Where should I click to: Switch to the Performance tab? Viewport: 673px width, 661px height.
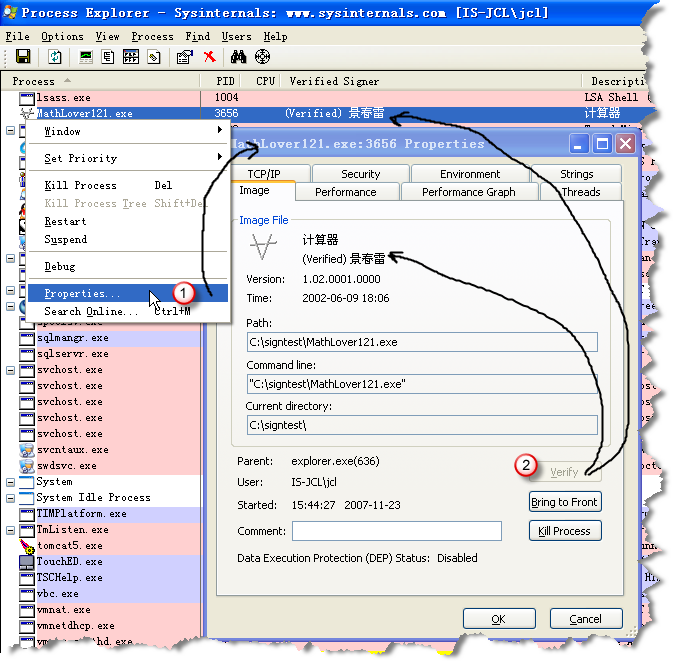point(346,192)
